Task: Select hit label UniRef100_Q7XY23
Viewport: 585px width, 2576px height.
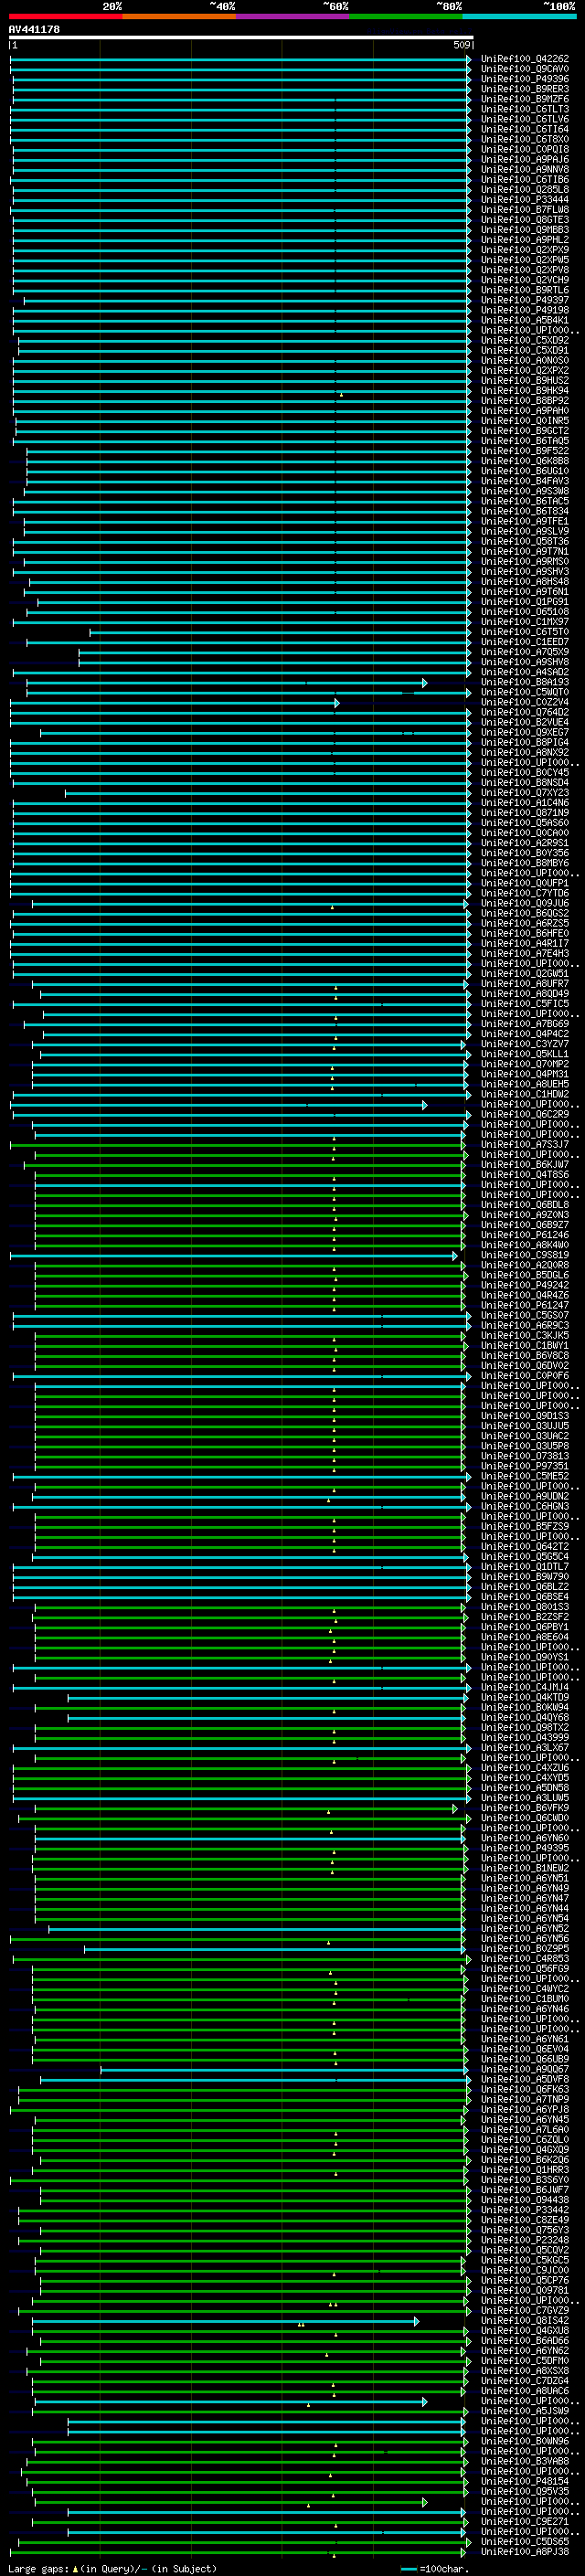Action: click(525, 793)
